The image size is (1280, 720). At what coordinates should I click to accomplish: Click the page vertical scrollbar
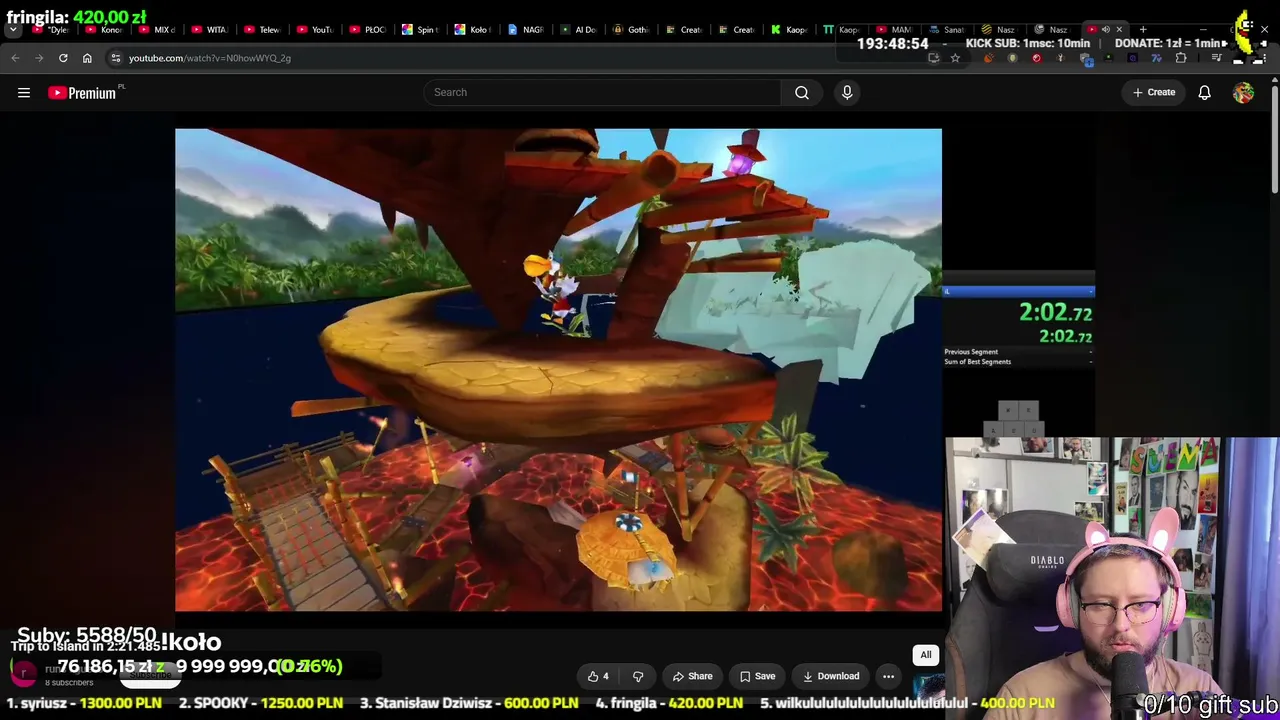click(1274, 140)
